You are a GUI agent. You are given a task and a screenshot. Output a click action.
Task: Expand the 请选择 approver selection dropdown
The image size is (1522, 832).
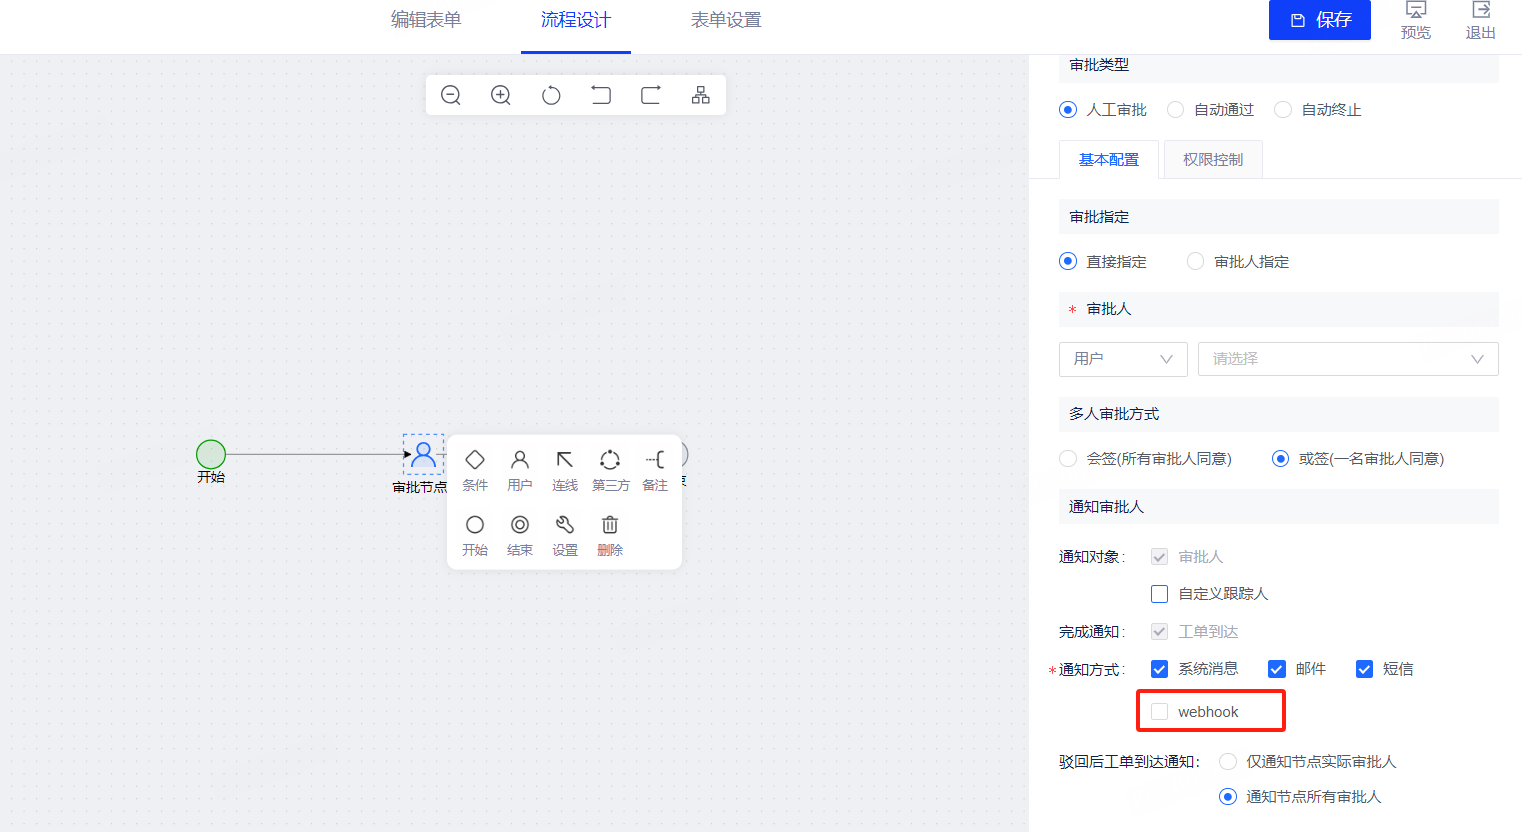pos(1347,359)
